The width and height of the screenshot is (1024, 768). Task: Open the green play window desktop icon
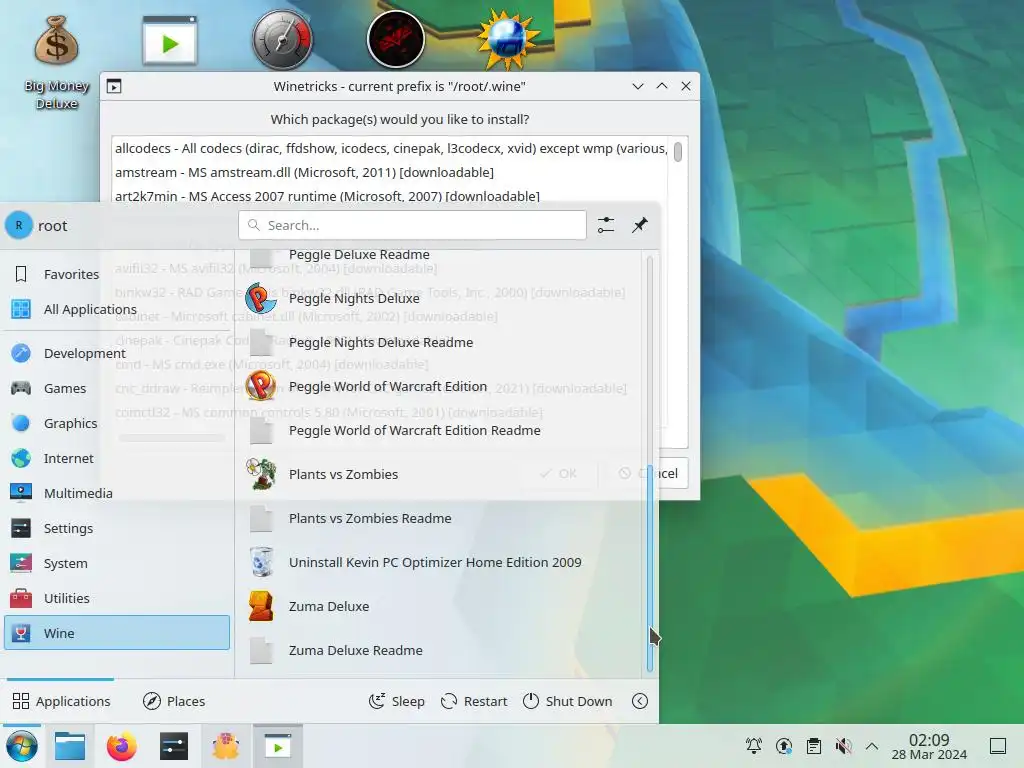pos(170,40)
